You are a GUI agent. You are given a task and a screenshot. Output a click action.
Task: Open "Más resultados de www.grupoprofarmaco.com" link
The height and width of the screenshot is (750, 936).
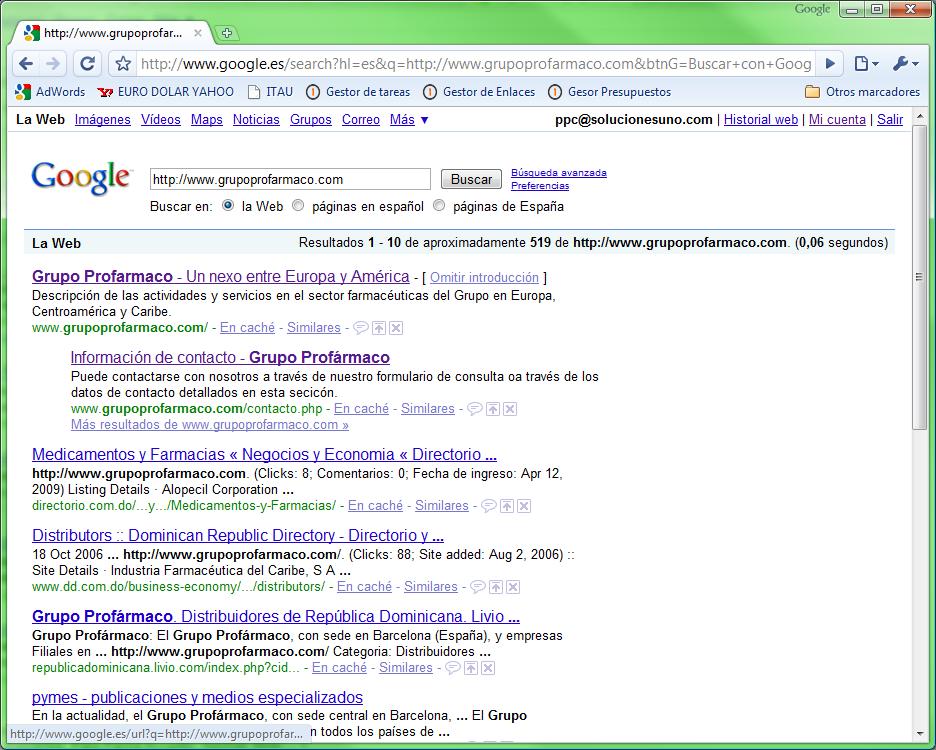click(210, 425)
